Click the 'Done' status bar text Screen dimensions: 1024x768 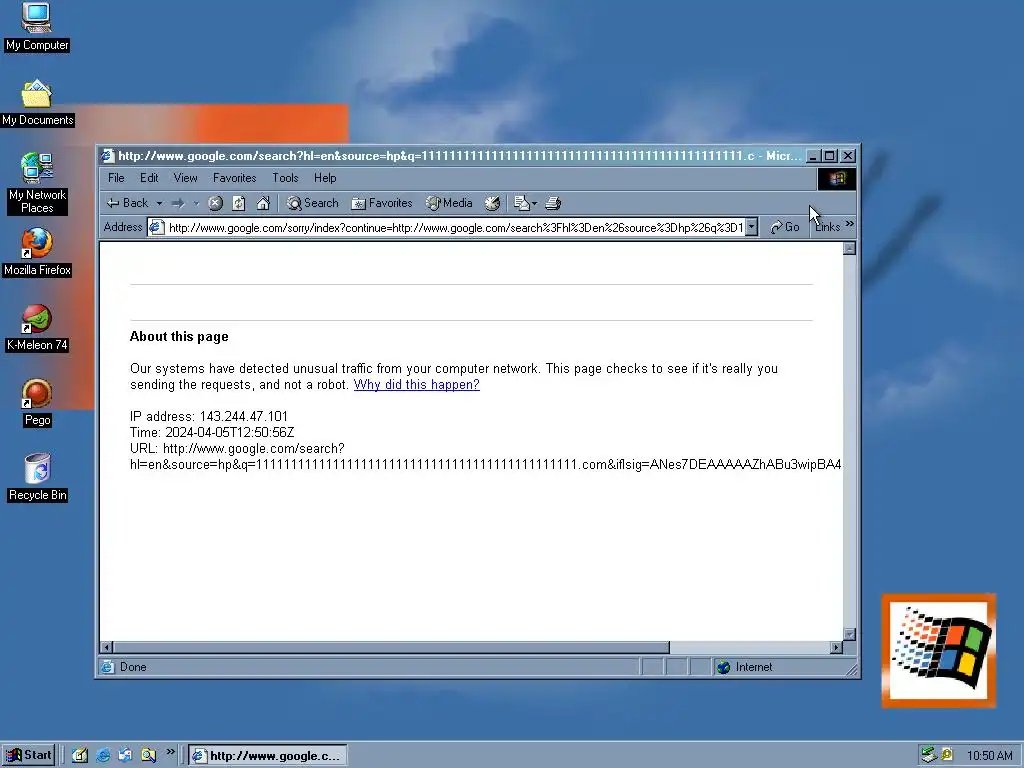coord(133,667)
